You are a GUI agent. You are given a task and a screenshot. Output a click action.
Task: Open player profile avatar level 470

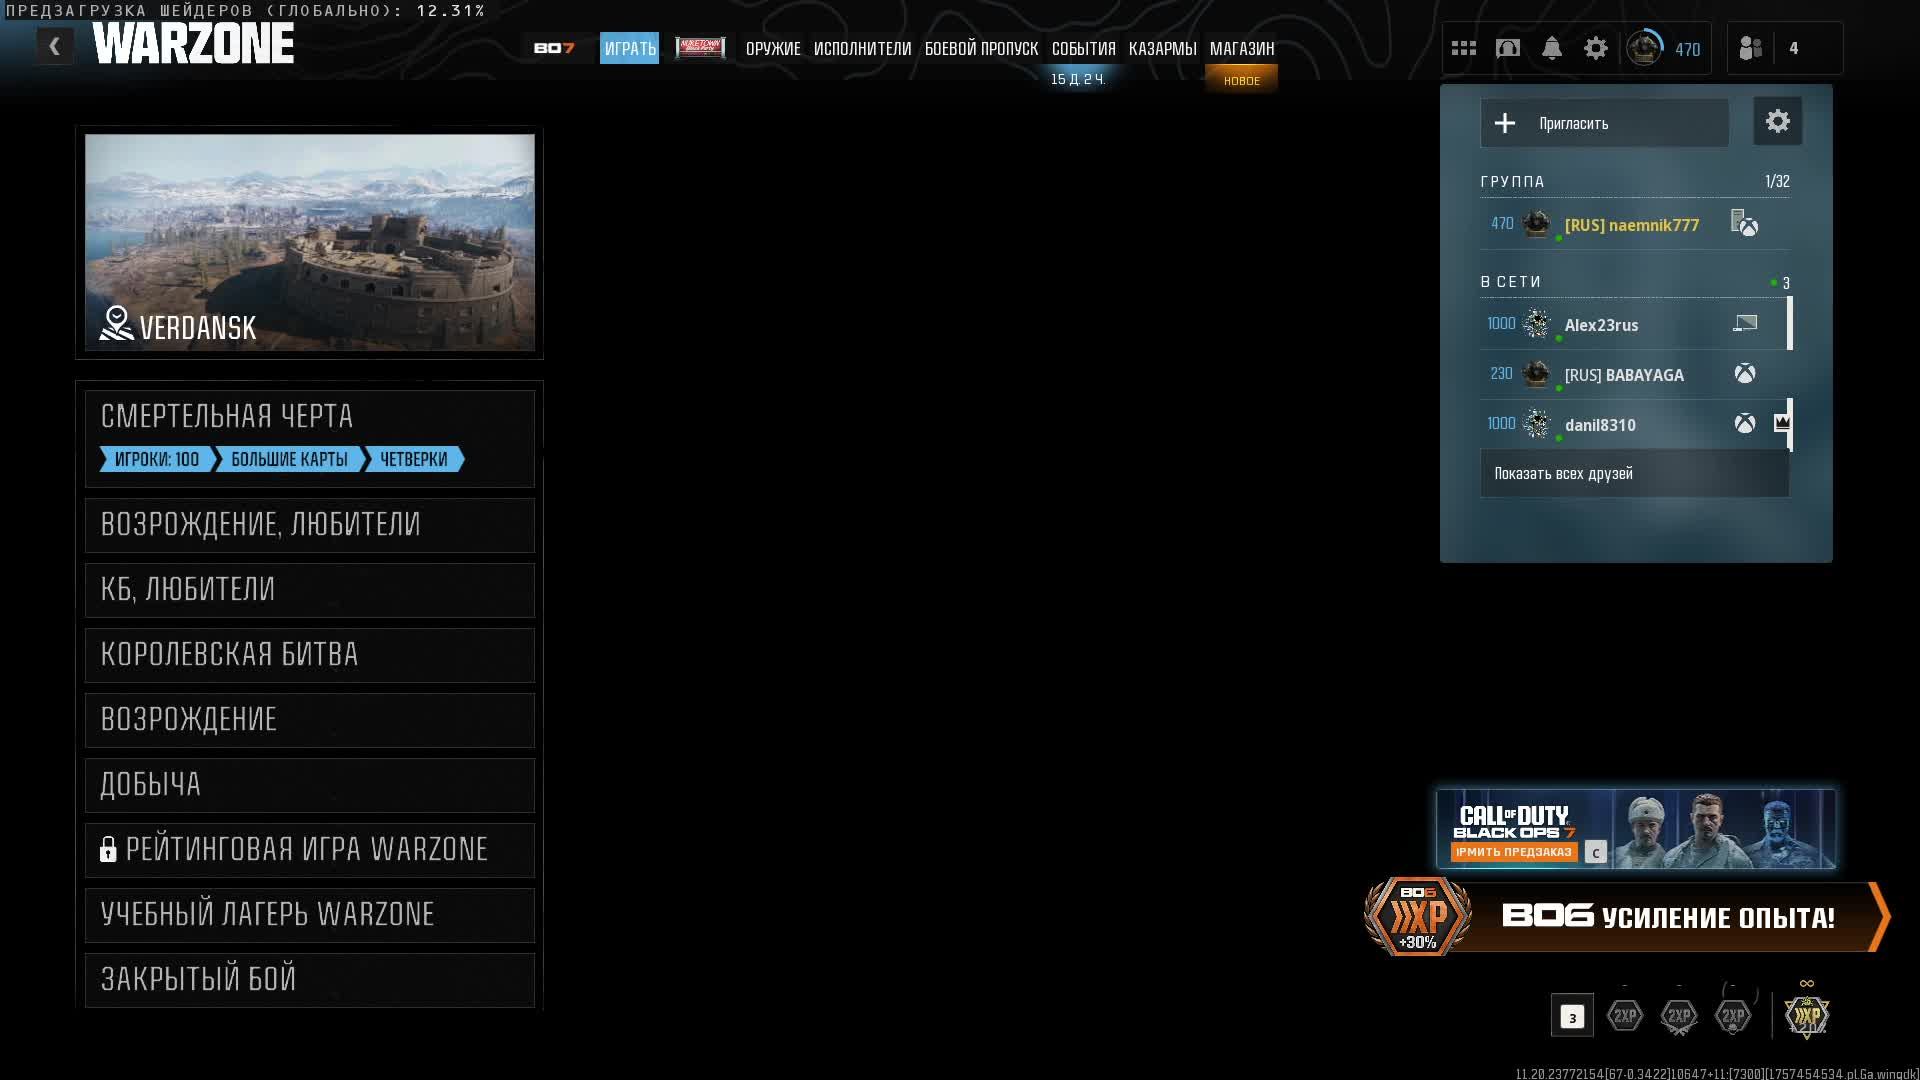pyautogui.click(x=1644, y=48)
